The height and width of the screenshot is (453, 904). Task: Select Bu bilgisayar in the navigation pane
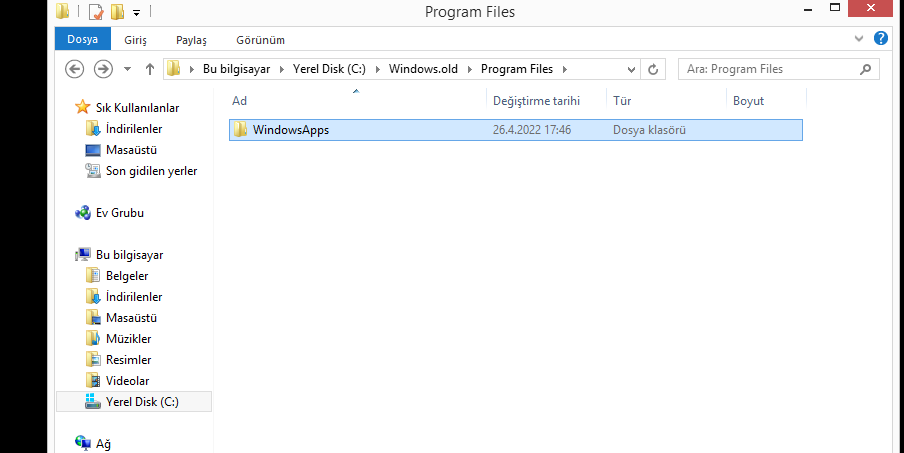130,255
